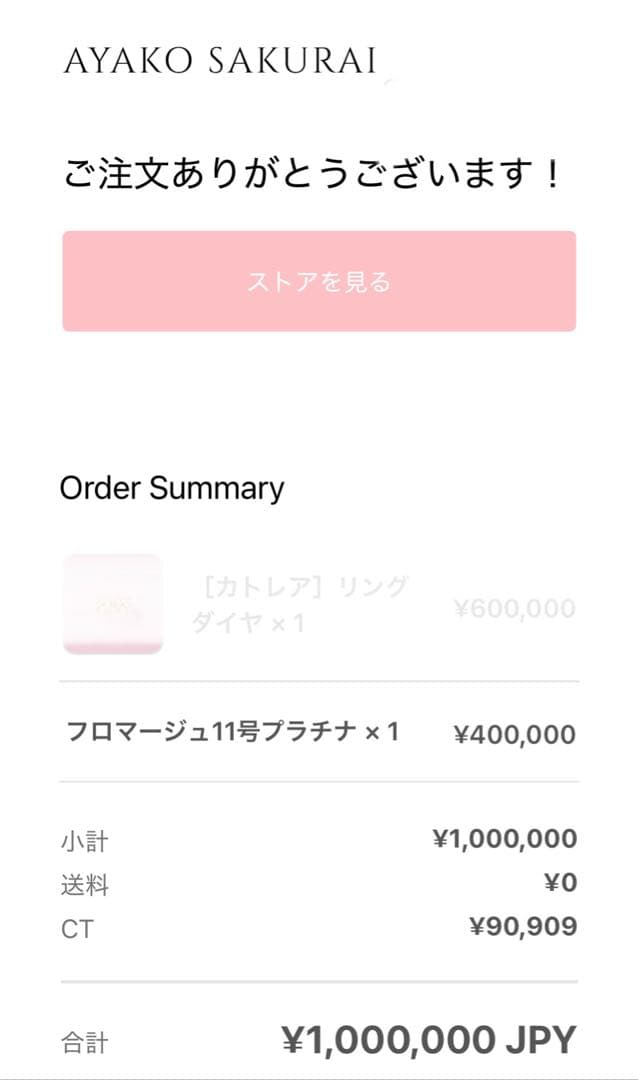Select the ¥90,909 tax amount
This screenshot has height=1080, width=639.
tap(523, 927)
